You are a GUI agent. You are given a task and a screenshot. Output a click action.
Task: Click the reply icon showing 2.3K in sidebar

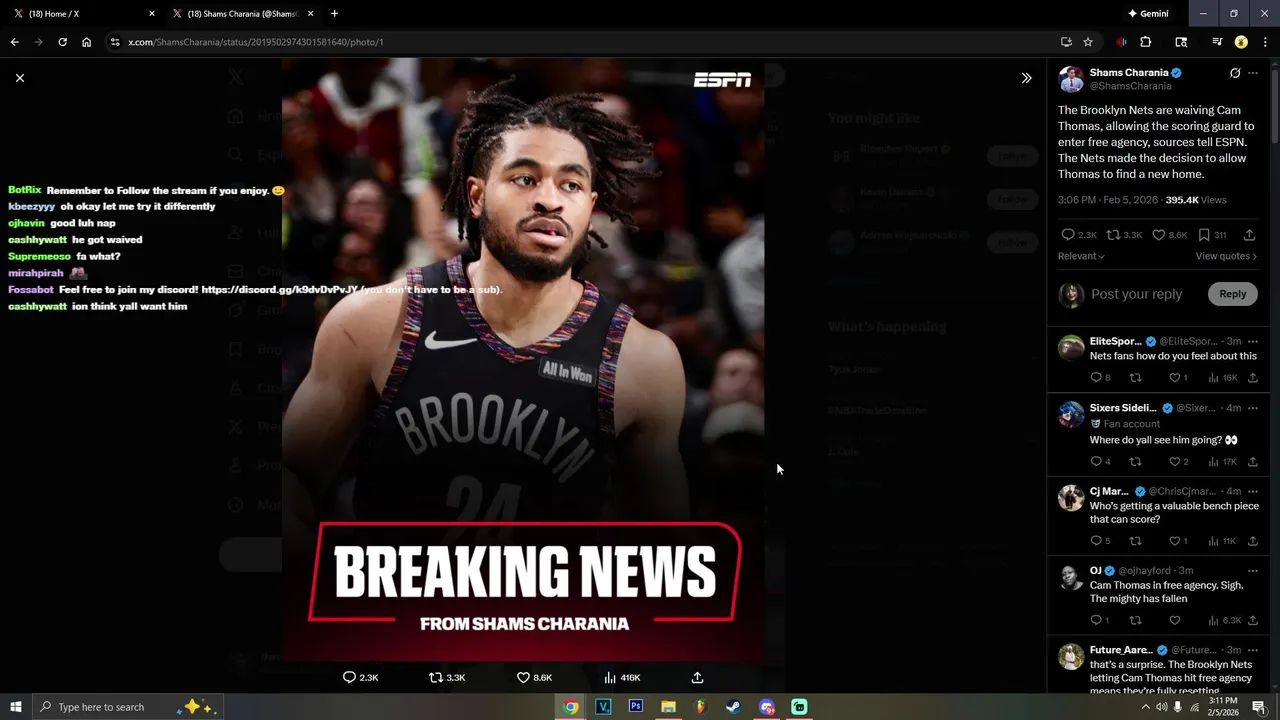(1067, 235)
